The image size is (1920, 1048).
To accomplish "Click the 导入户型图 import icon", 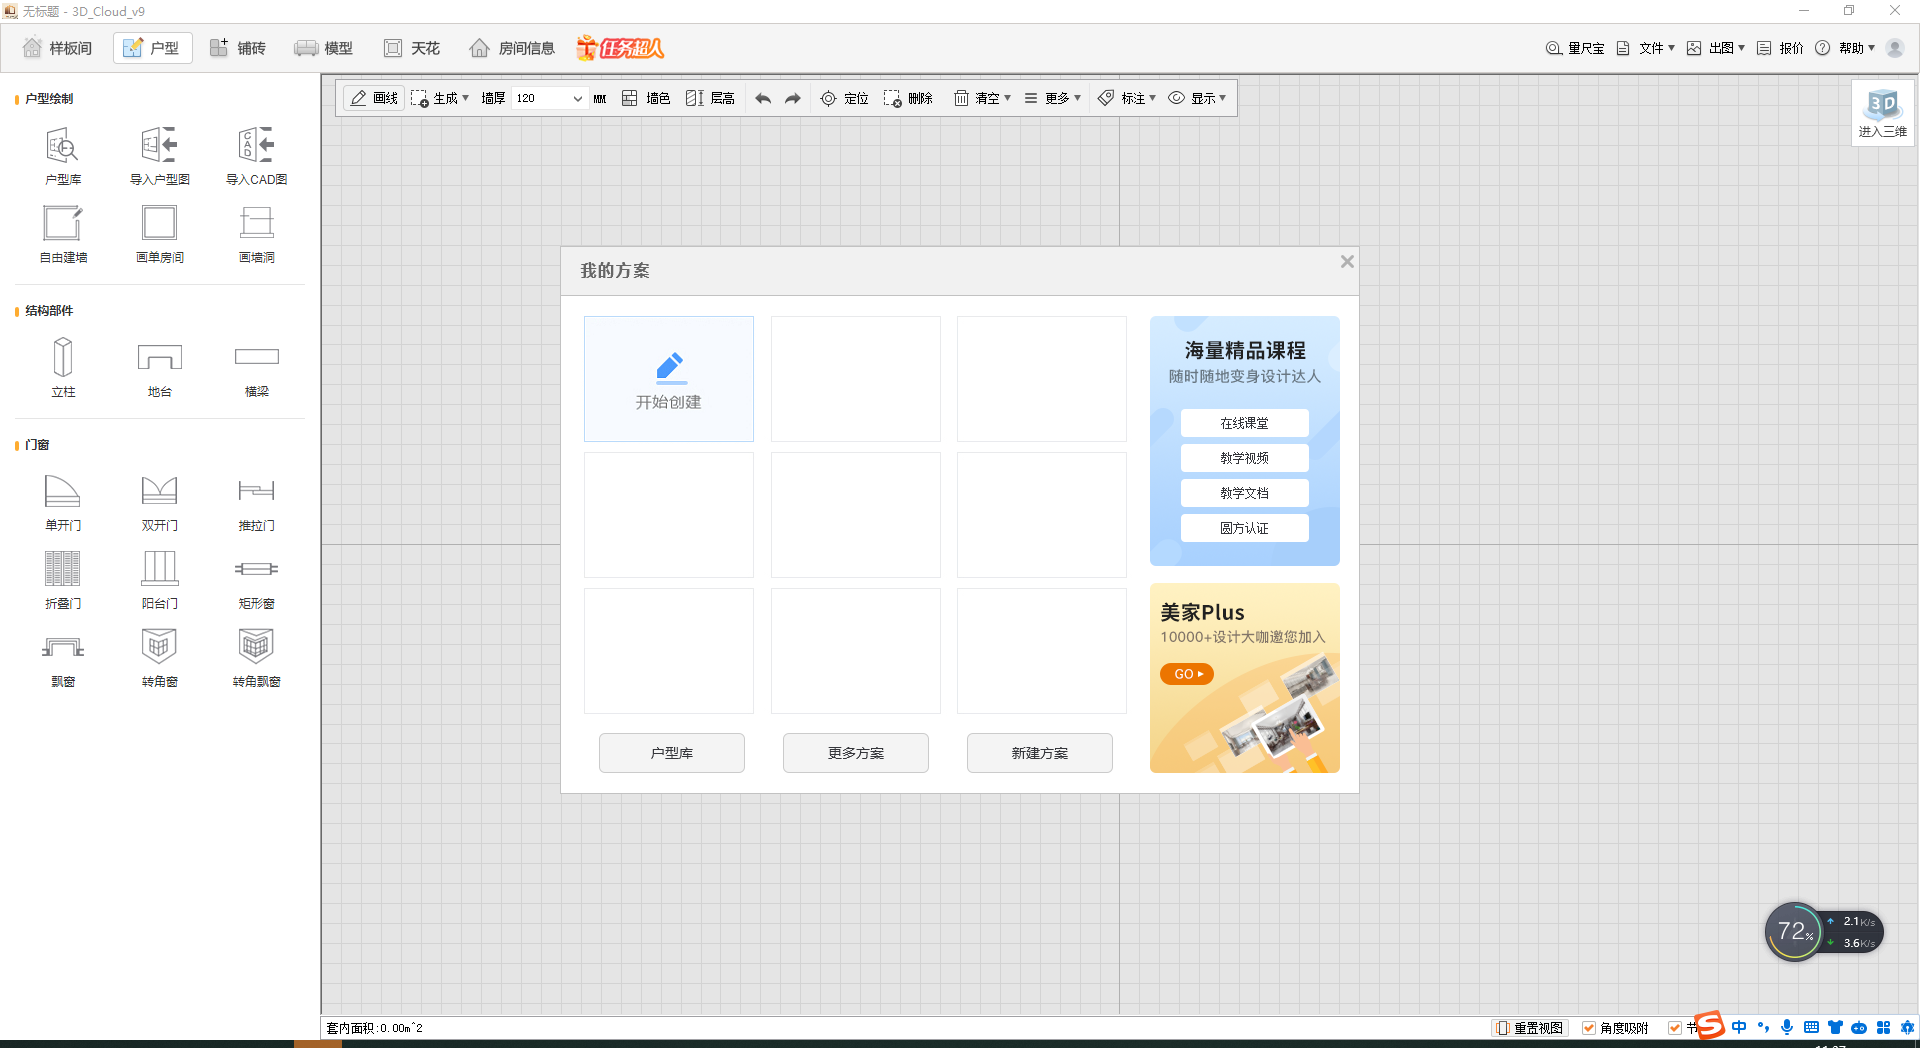I will click(x=160, y=156).
